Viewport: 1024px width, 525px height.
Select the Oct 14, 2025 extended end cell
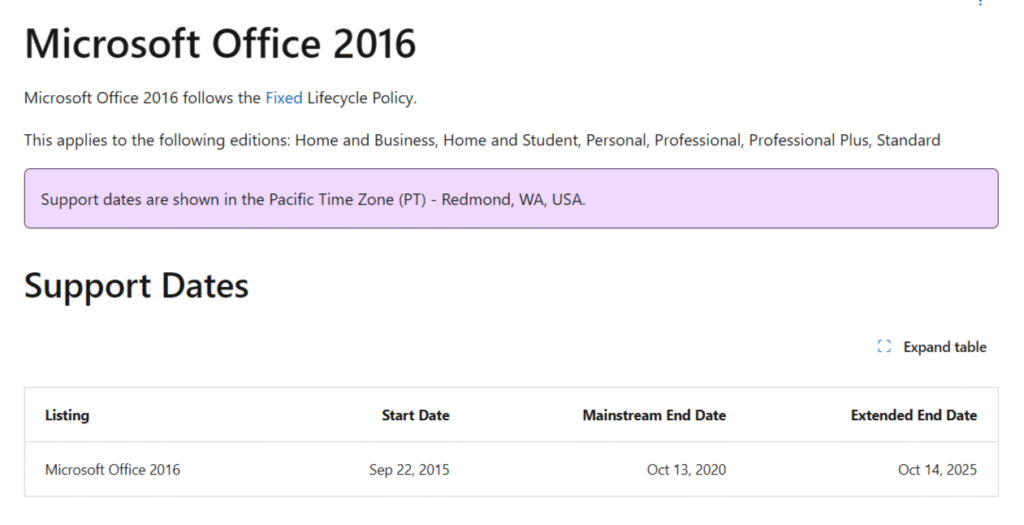click(x=937, y=469)
